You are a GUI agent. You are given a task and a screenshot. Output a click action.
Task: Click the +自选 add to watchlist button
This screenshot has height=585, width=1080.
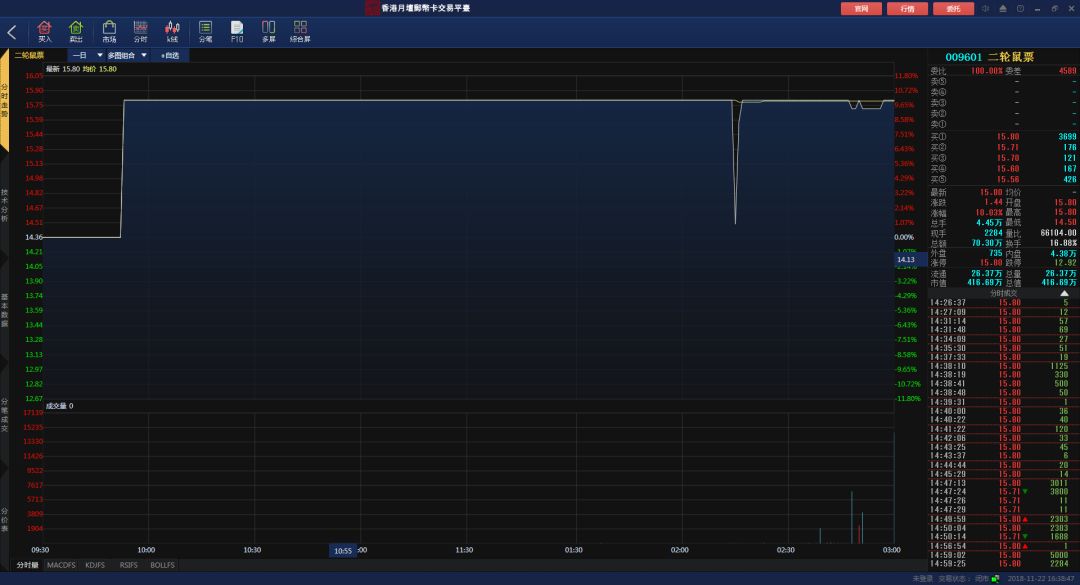point(170,55)
